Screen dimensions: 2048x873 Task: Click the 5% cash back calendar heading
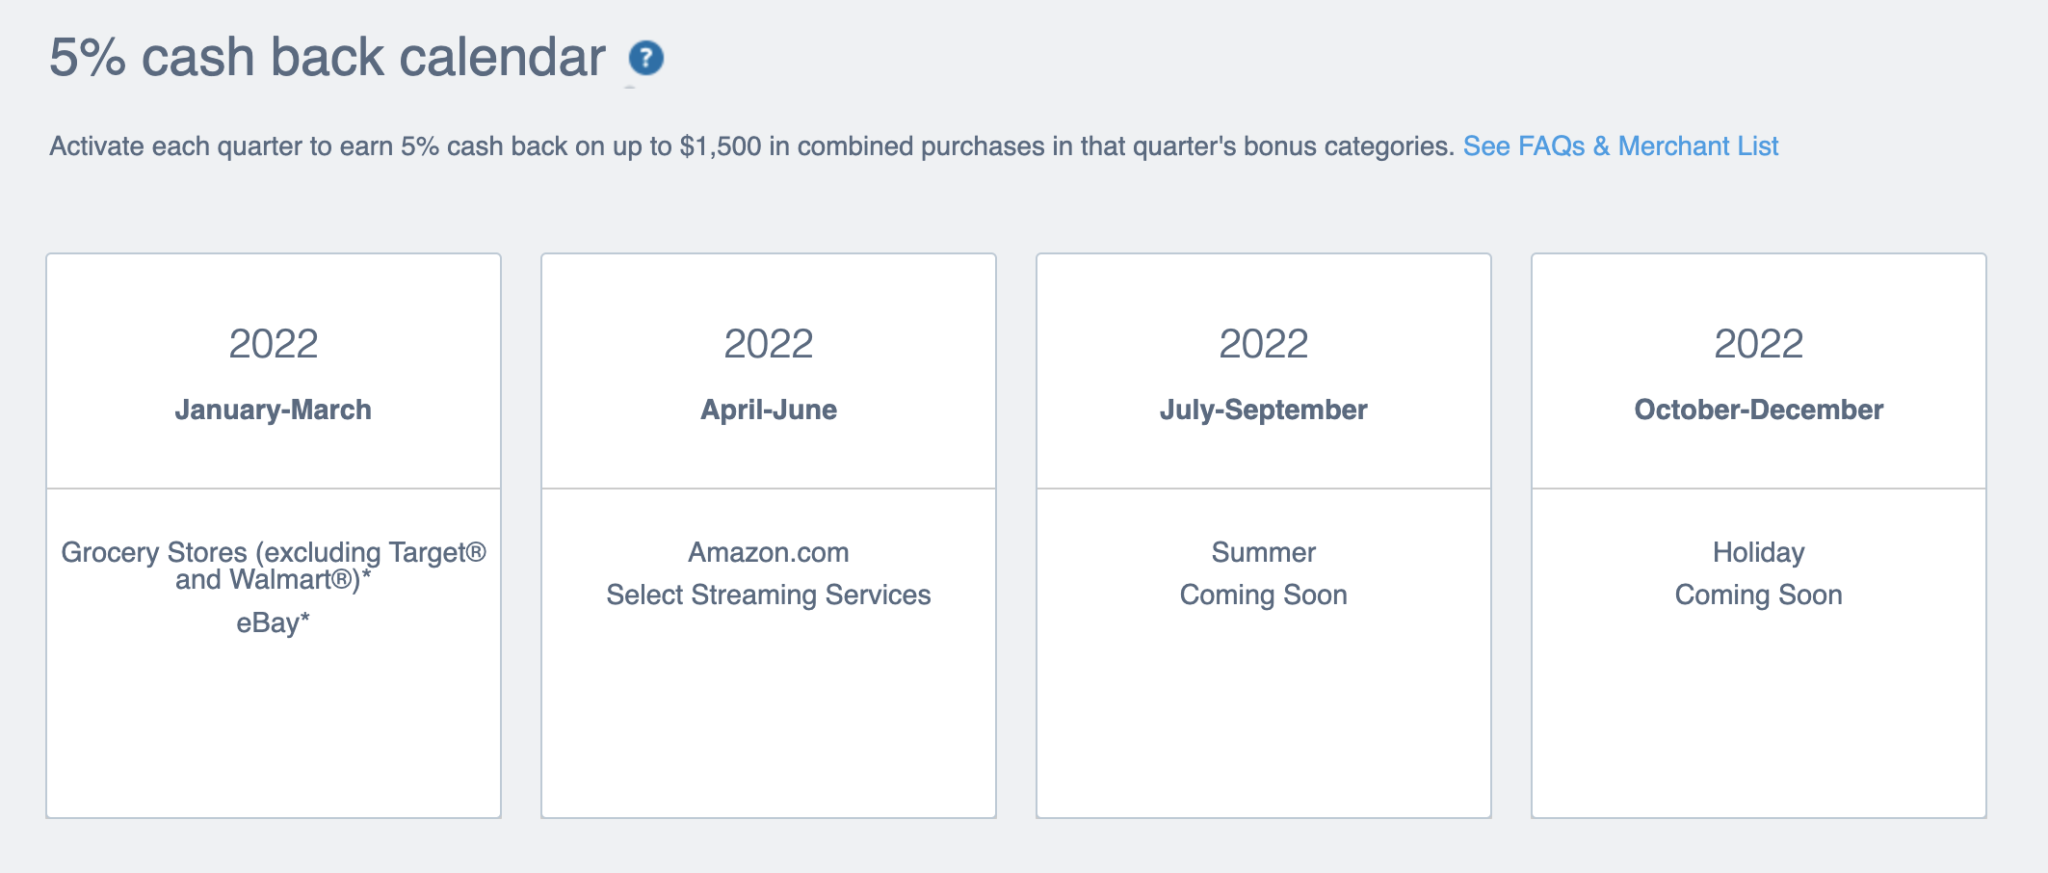click(x=327, y=58)
